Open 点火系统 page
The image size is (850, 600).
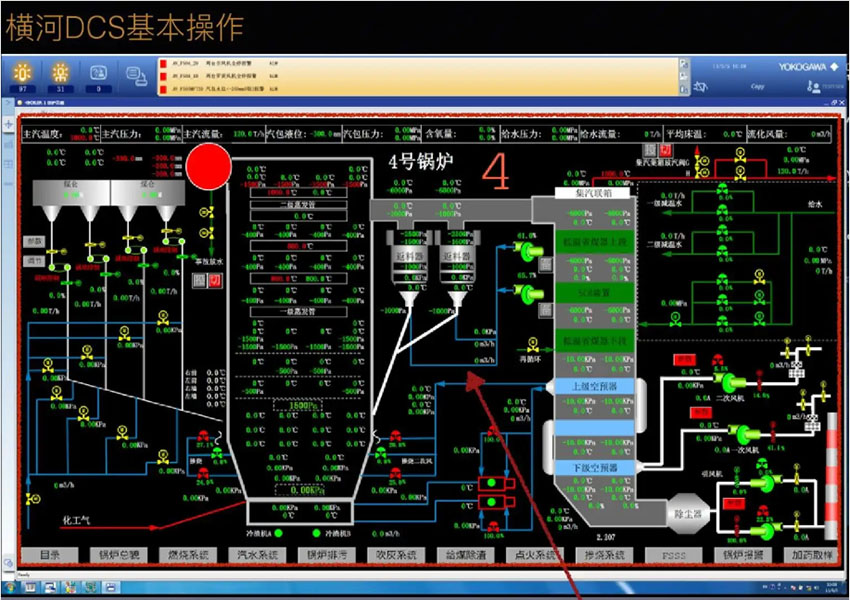click(x=535, y=555)
